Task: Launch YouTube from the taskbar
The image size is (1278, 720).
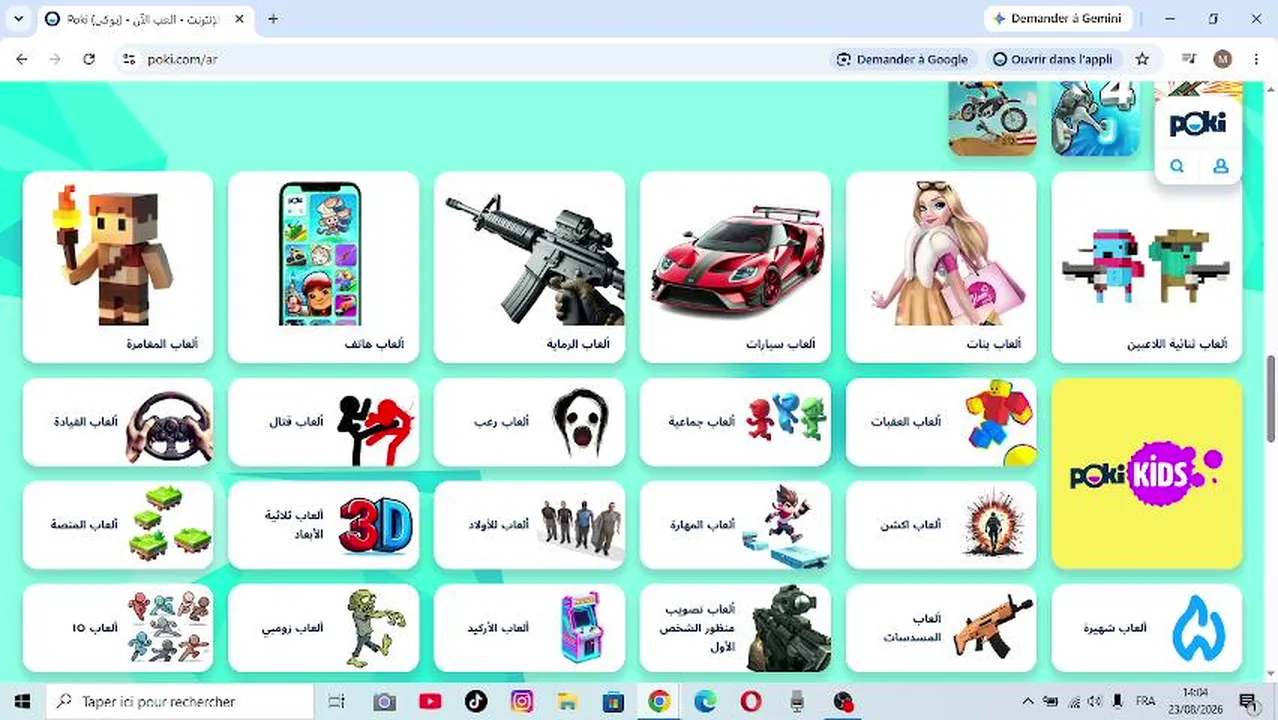Action: [x=430, y=701]
